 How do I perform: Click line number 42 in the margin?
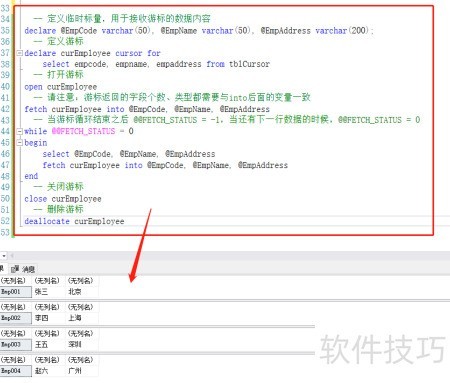coord(5,109)
